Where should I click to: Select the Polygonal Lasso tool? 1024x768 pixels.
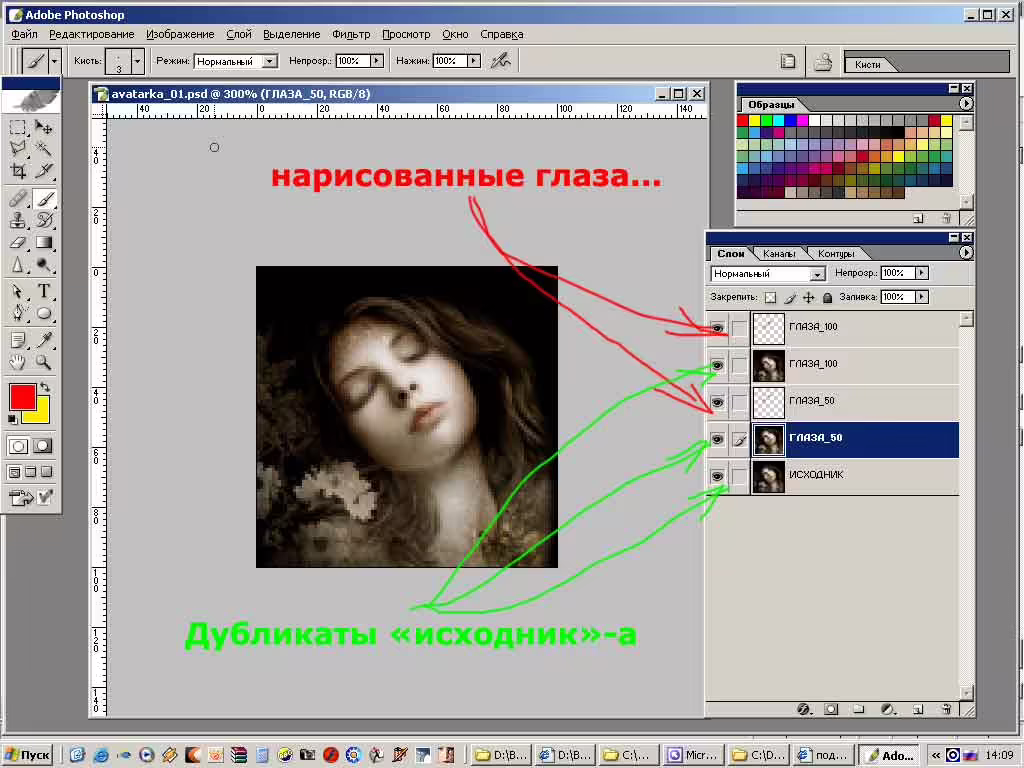tap(18, 149)
